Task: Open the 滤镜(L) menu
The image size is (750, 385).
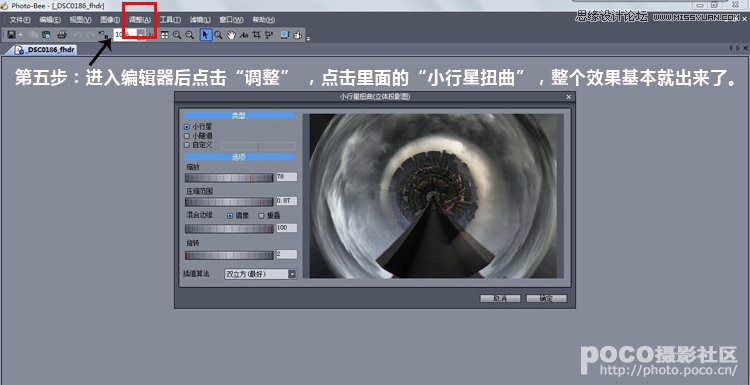Action: 200,20
